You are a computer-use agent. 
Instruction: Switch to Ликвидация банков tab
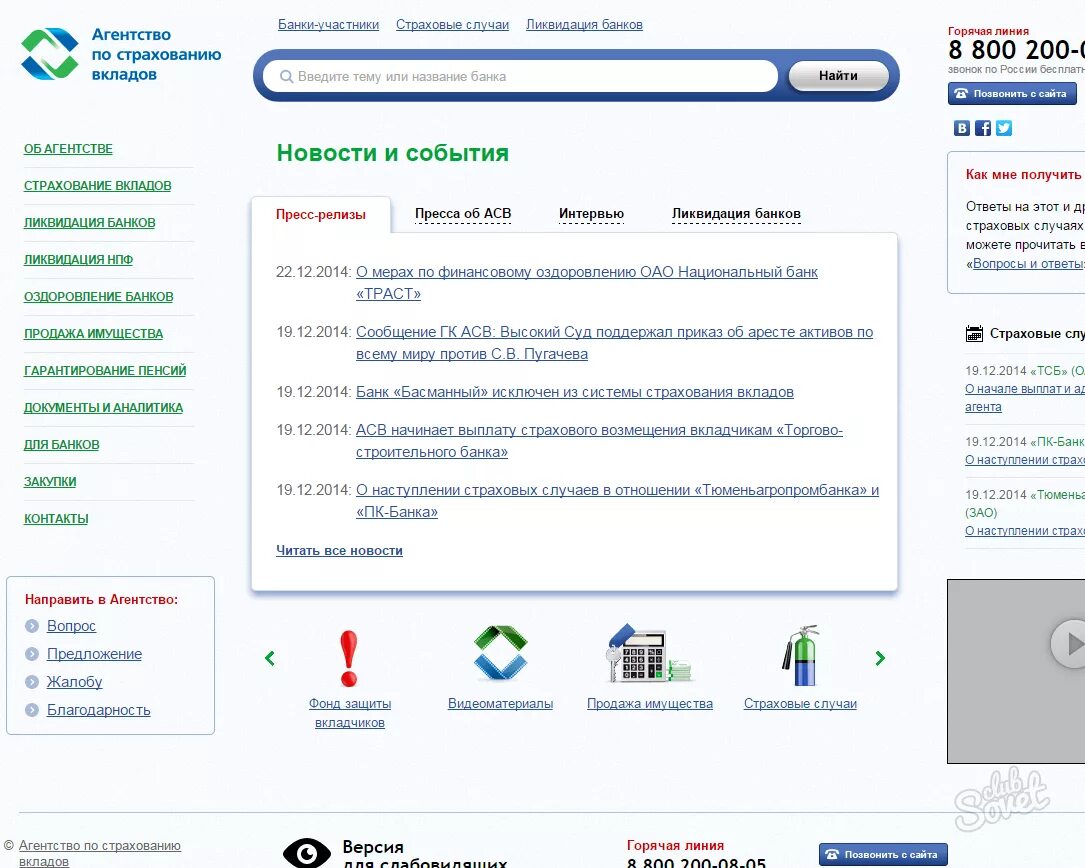pos(736,214)
